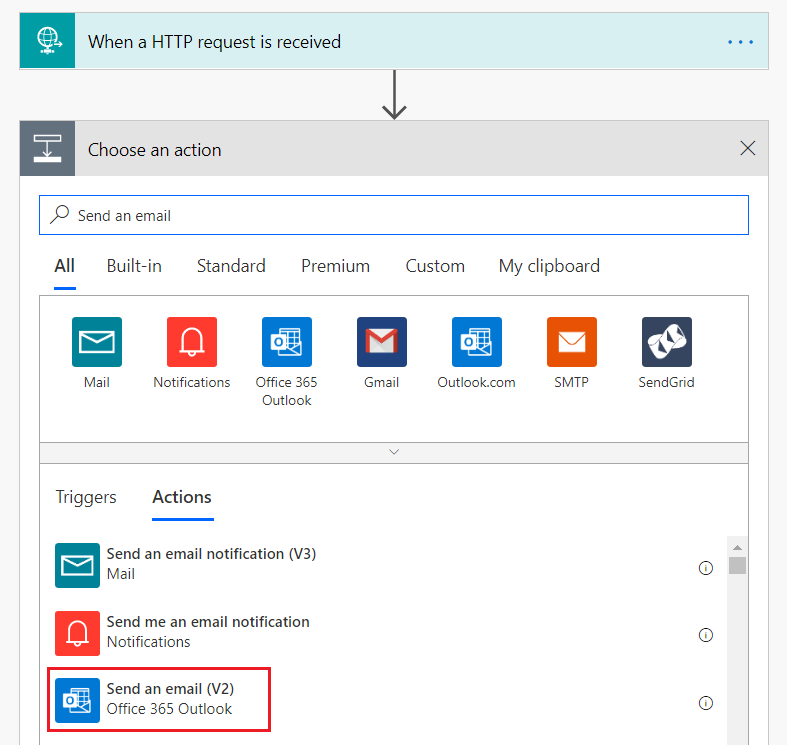The height and width of the screenshot is (745, 787).
Task: Click the Send an email search field
Action: point(400,215)
